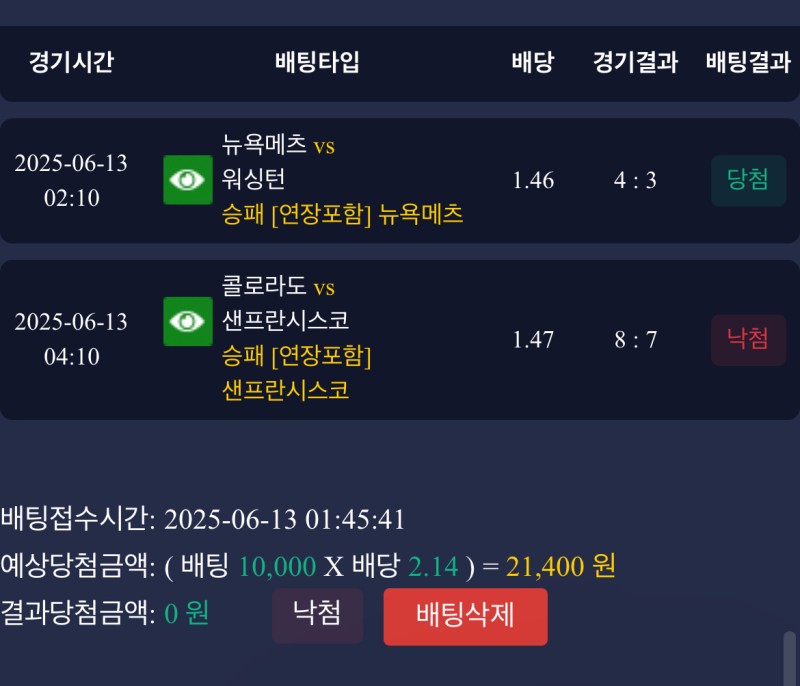
Task: Click the 승패 [연장포함] 샌프란시스코 bet text
Action: click(x=296, y=372)
